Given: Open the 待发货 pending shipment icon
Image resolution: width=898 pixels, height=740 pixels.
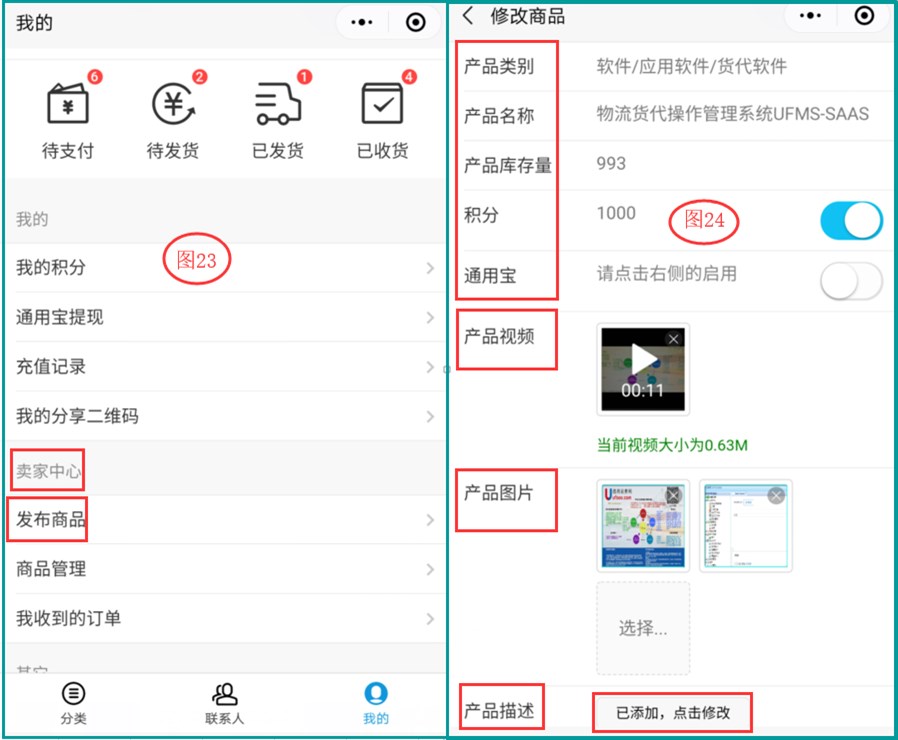Looking at the screenshot, I should [x=172, y=110].
